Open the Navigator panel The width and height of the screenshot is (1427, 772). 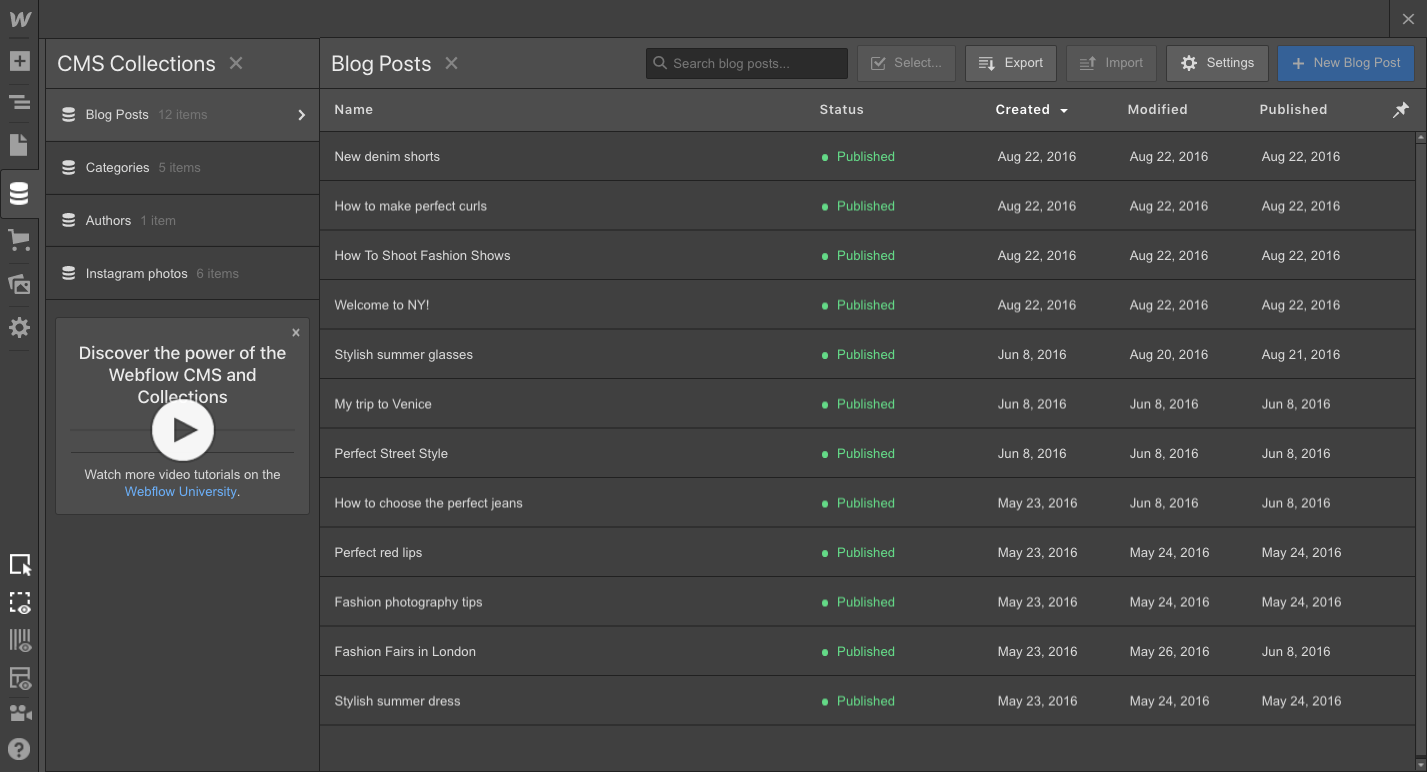tap(19, 102)
